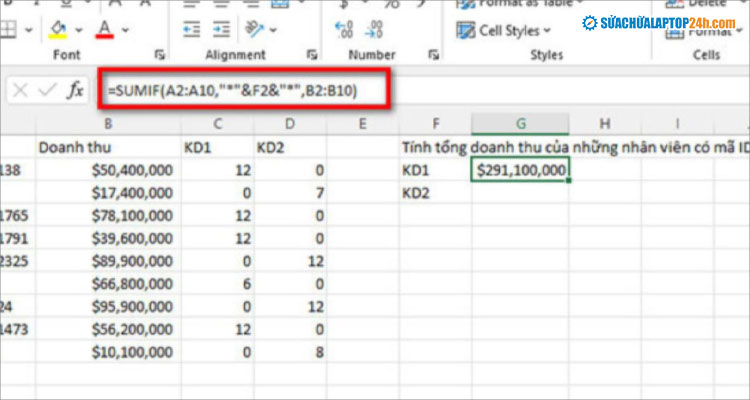Image resolution: width=750 pixels, height=400 pixels.
Task: Select cell with $10,100,000
Action: coord(108,353)
